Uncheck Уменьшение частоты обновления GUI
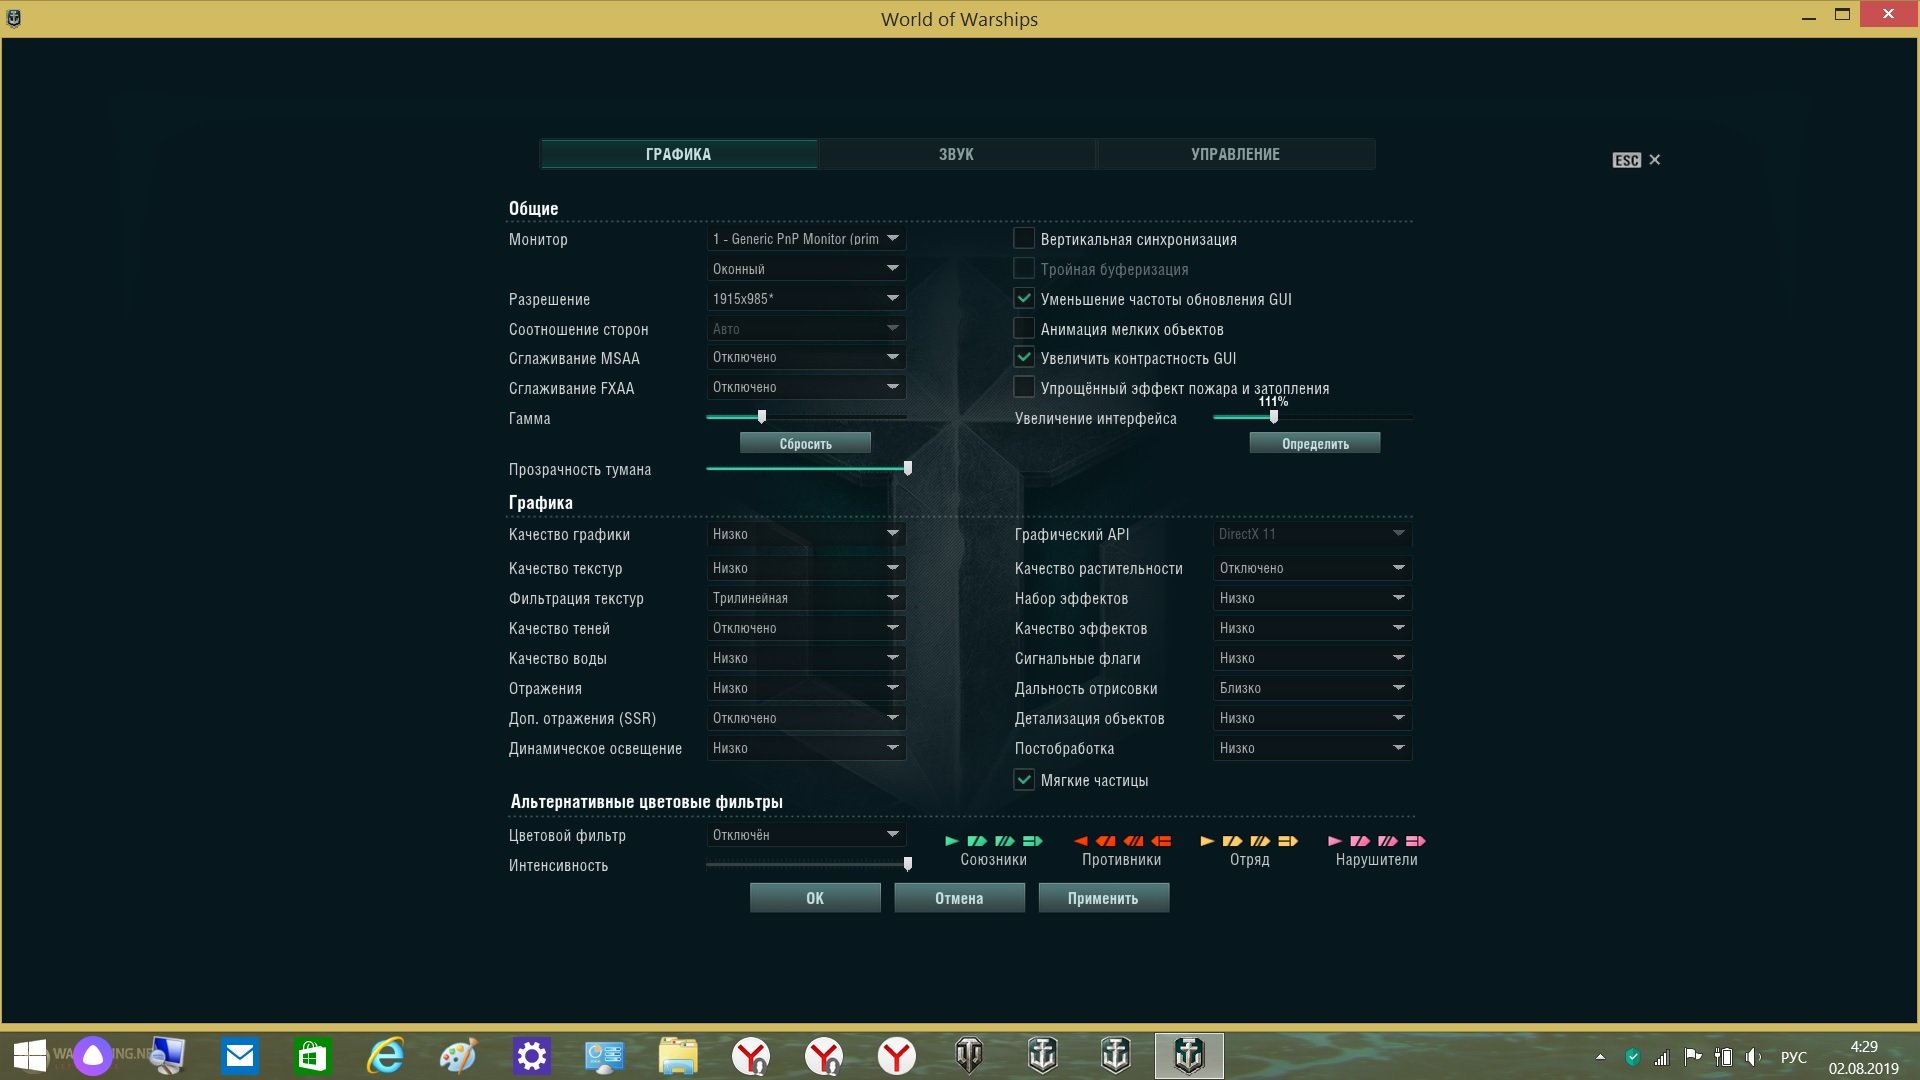This screenshot has height=1080, width=1920. point(1024,299)
